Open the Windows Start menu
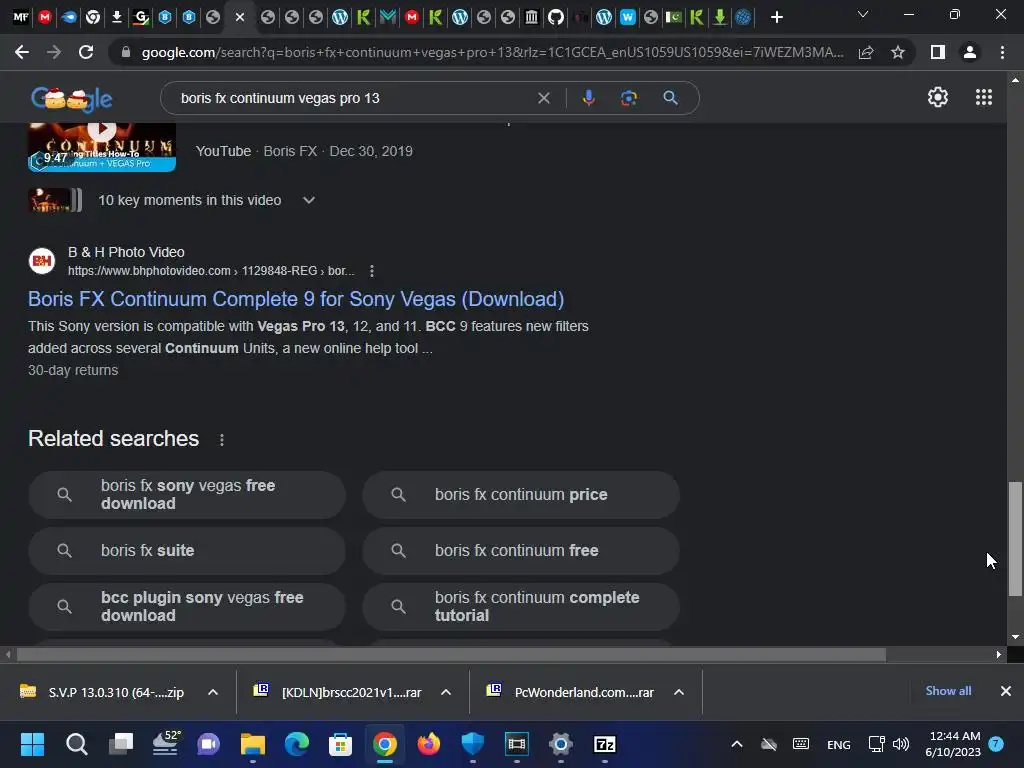 [x=32, y=744]
